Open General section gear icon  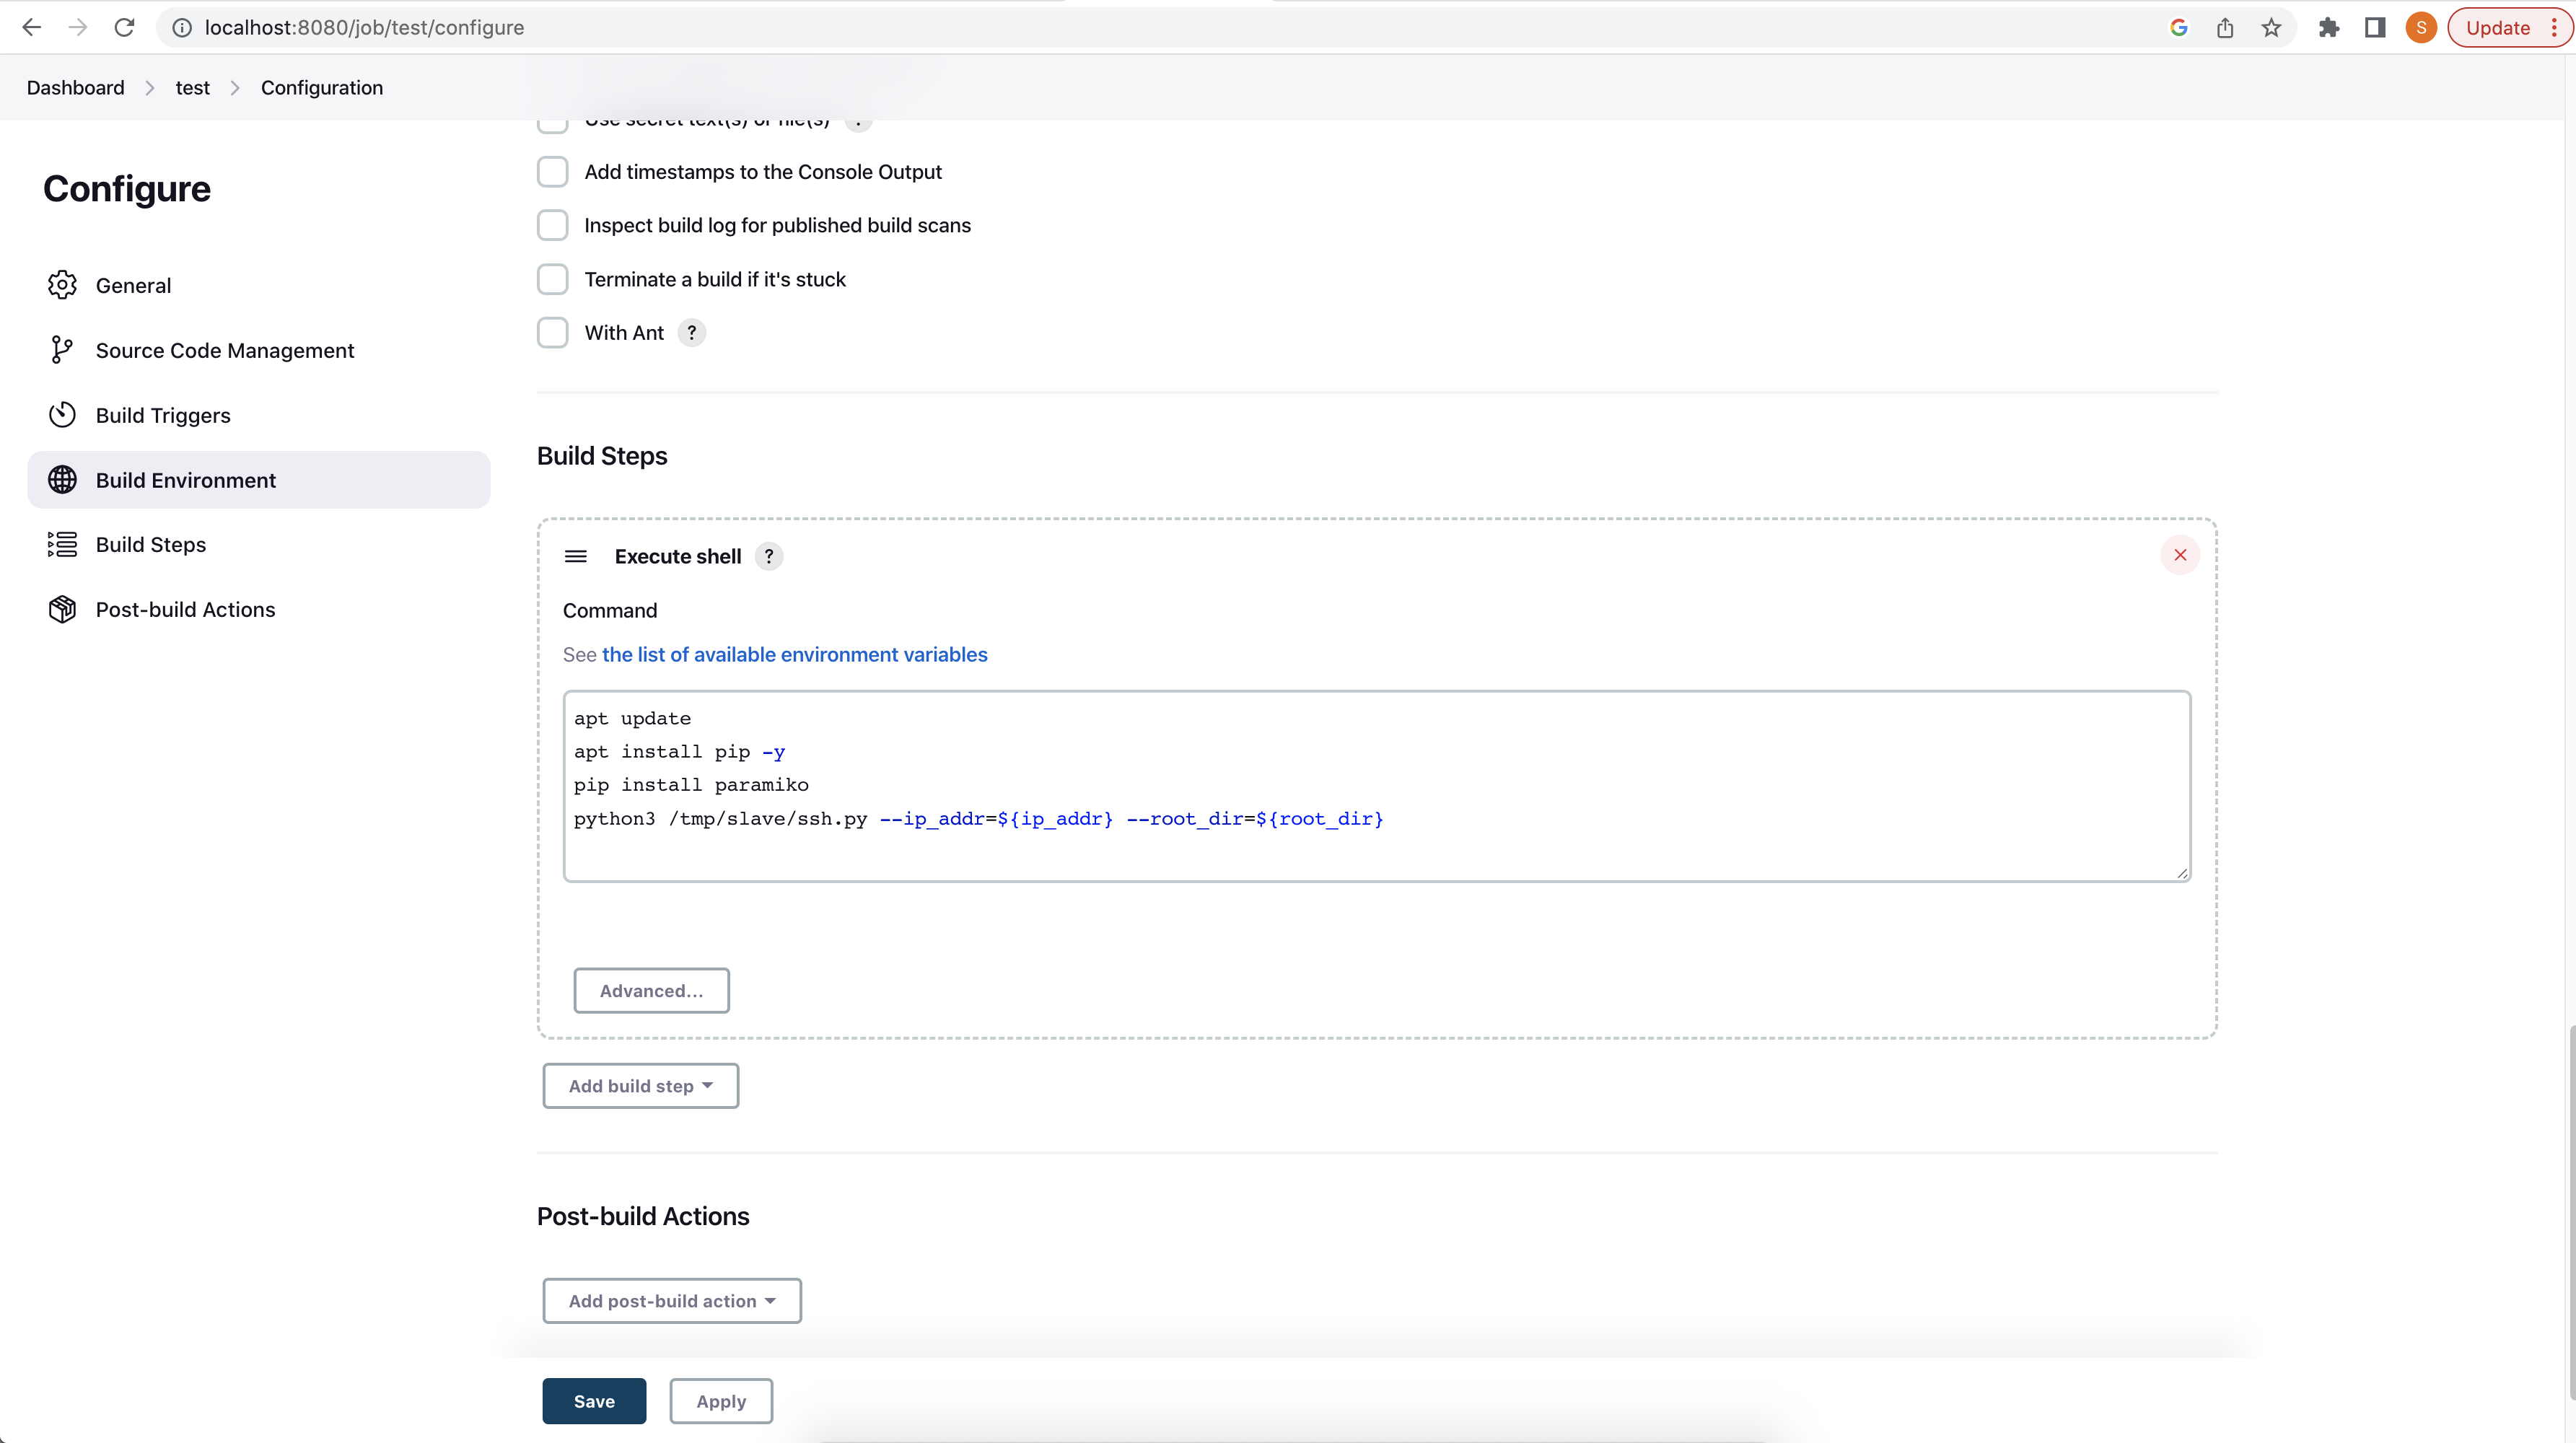click(62, 285)
